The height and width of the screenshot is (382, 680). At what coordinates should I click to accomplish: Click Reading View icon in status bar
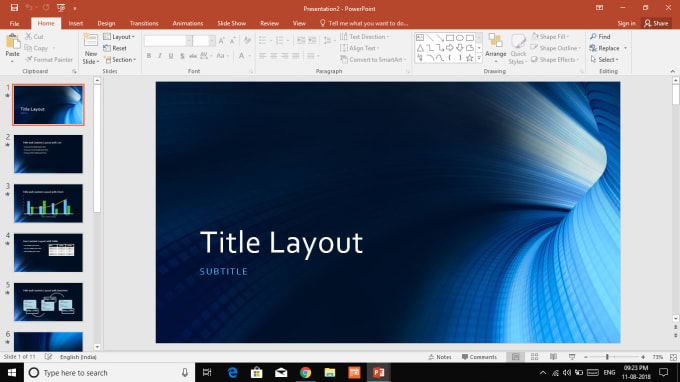tap(553, 357)
